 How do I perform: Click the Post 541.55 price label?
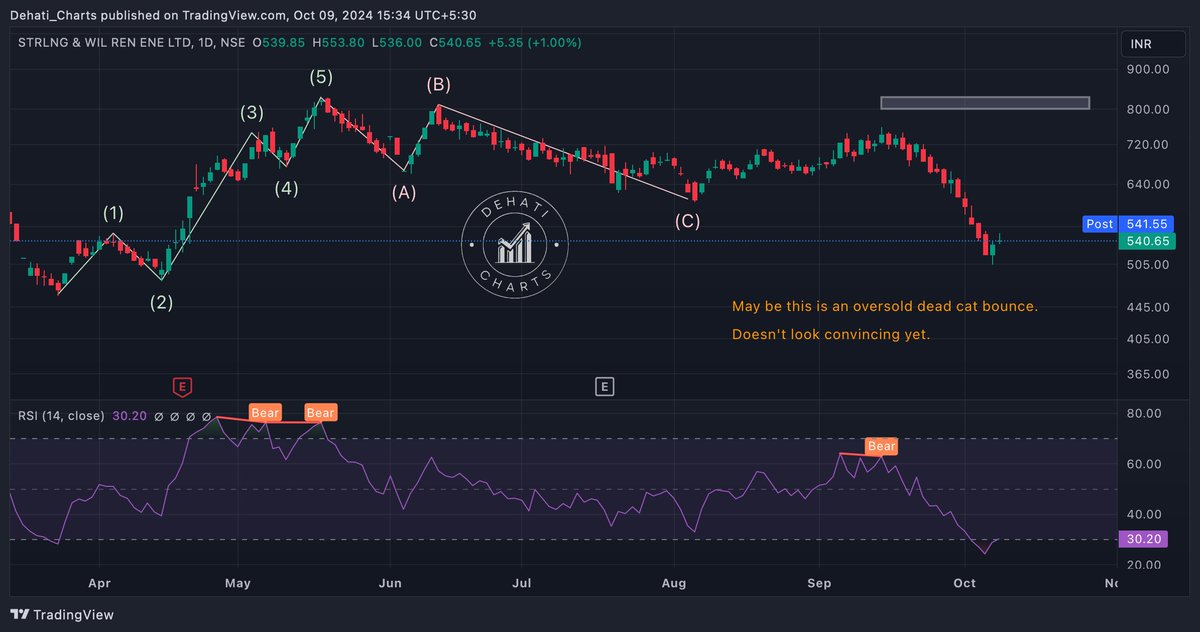[x=1129, y=224]
